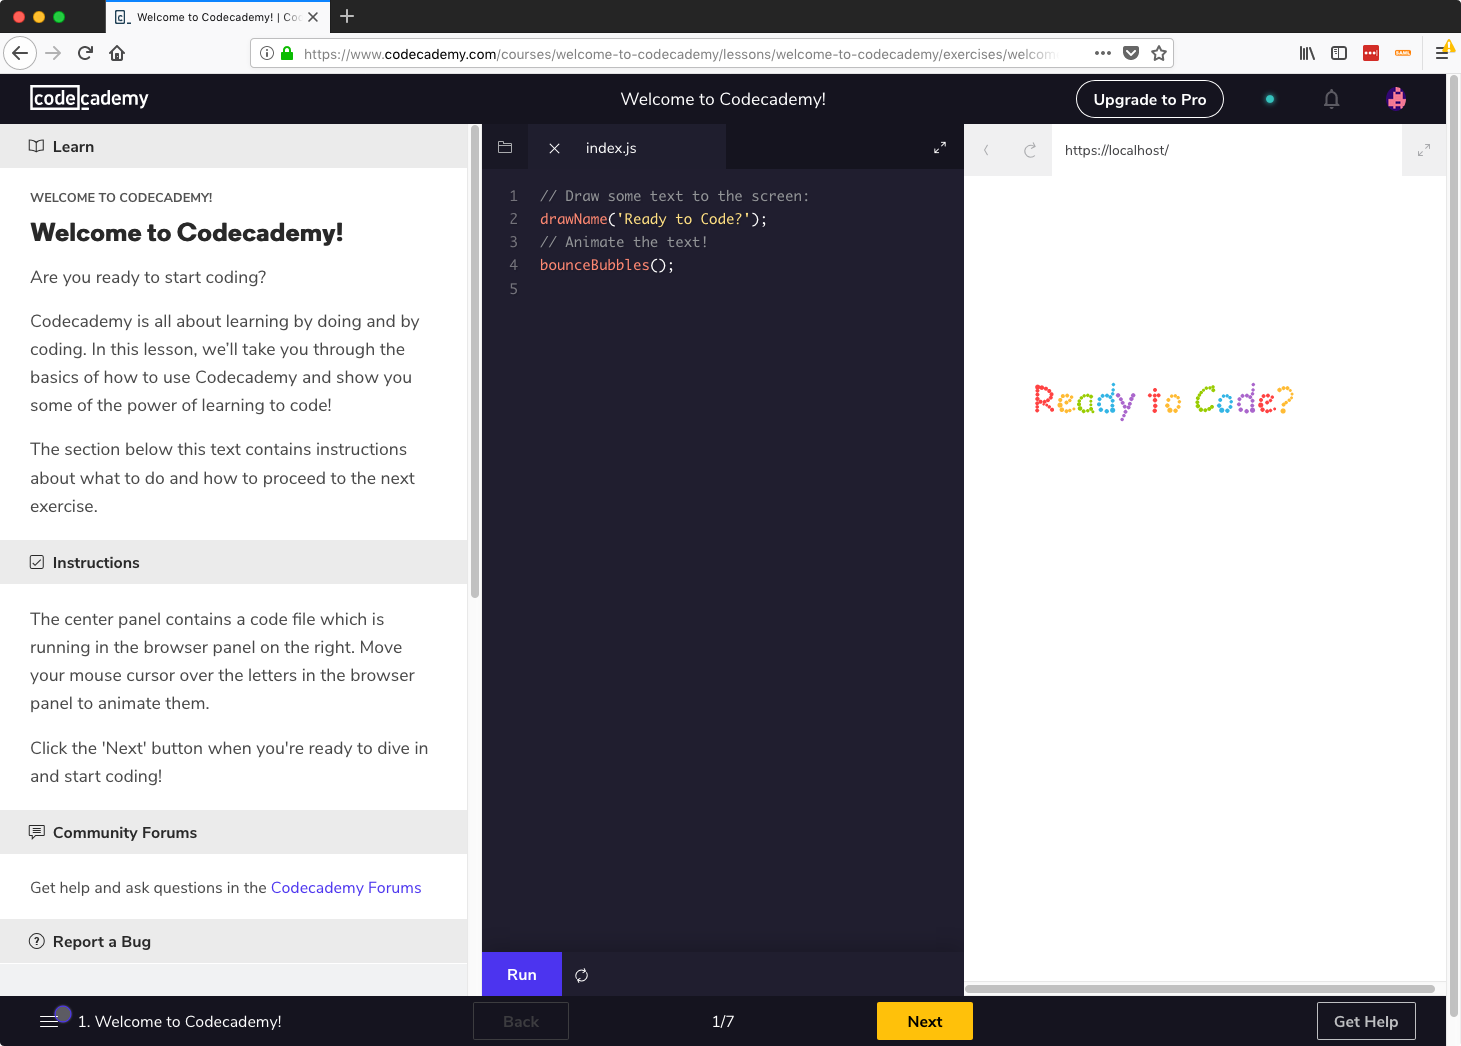The width and height of the screenshot is (1461, 1046).
Task: Toggle the Firefox sidebar view
Action: click(1339, 53)
